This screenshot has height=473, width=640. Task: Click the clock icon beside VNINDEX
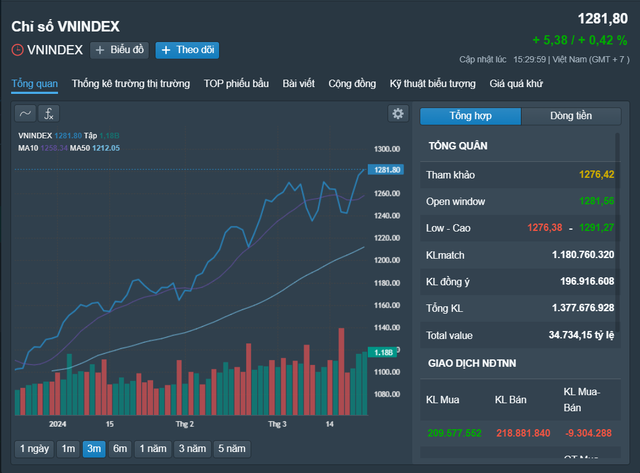tap(18, 50)
